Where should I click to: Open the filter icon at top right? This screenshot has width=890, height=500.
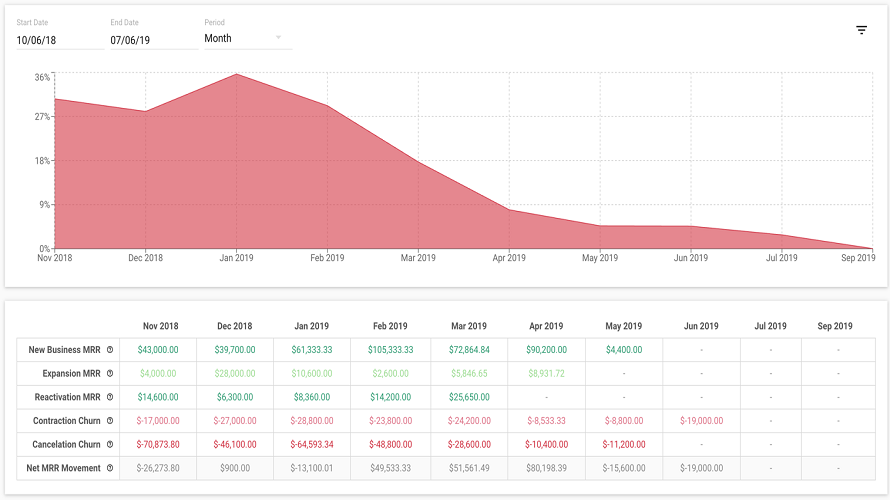point(861,30)
